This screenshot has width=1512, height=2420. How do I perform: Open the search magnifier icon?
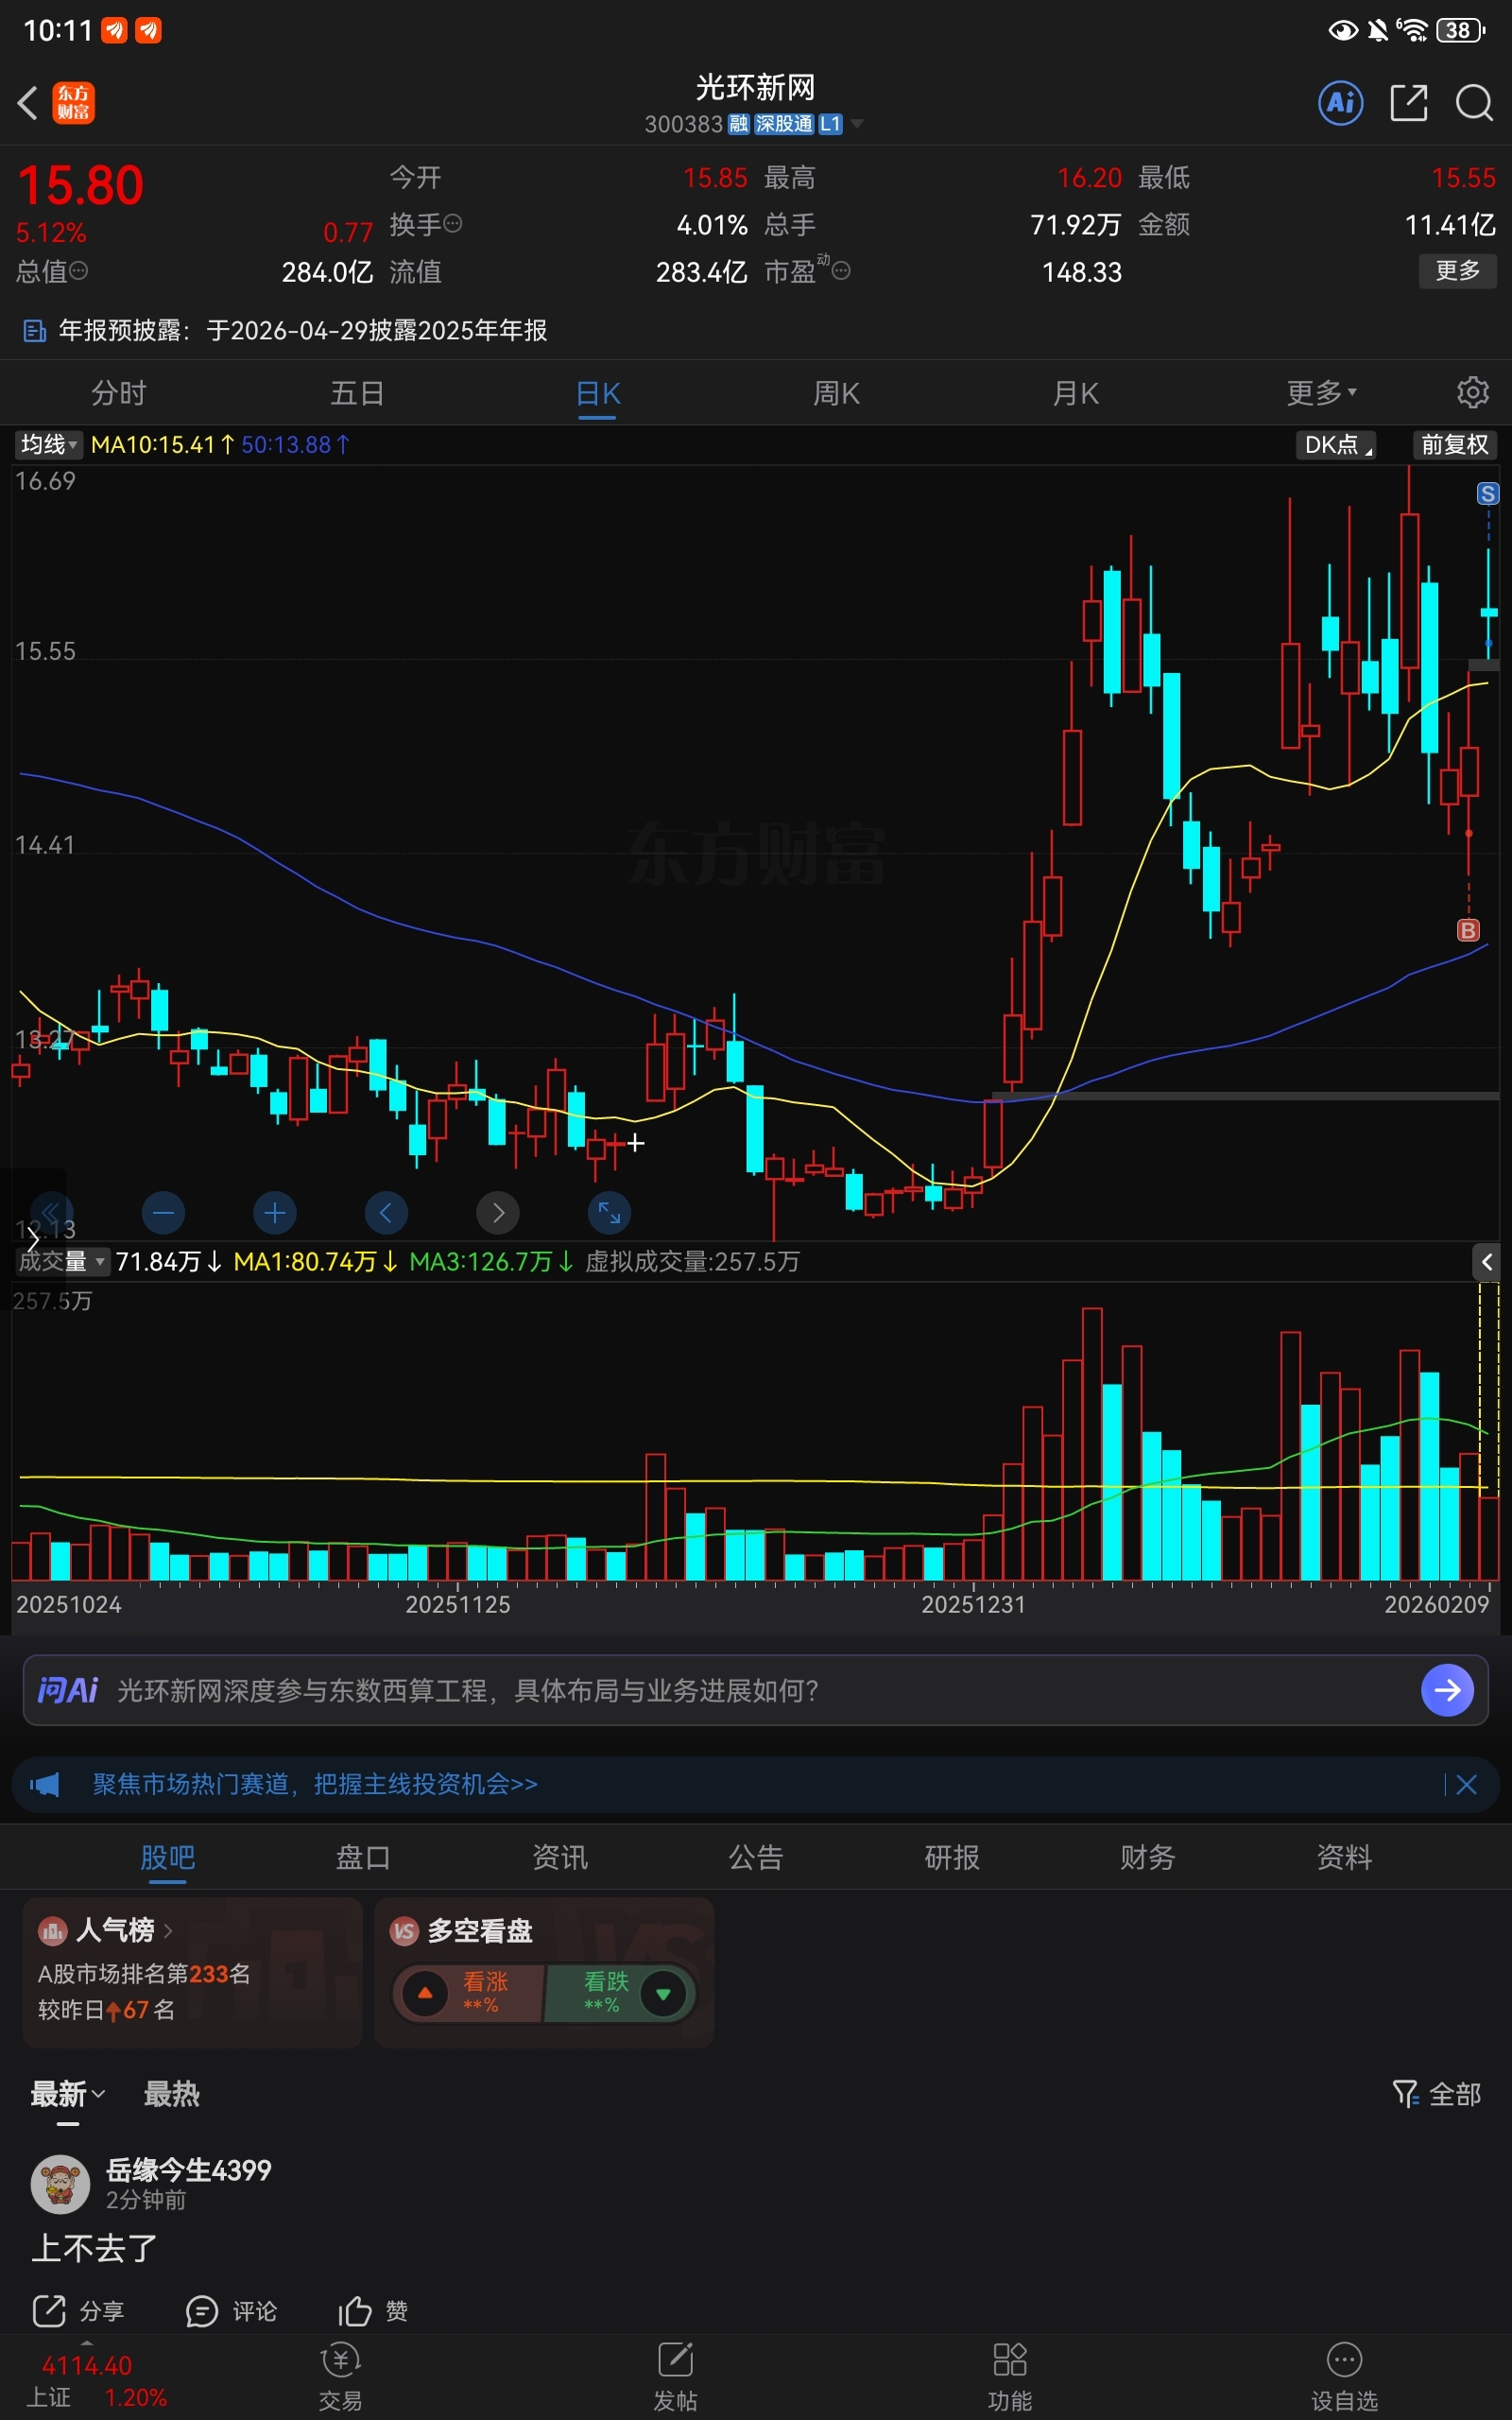coord(1474,103)
